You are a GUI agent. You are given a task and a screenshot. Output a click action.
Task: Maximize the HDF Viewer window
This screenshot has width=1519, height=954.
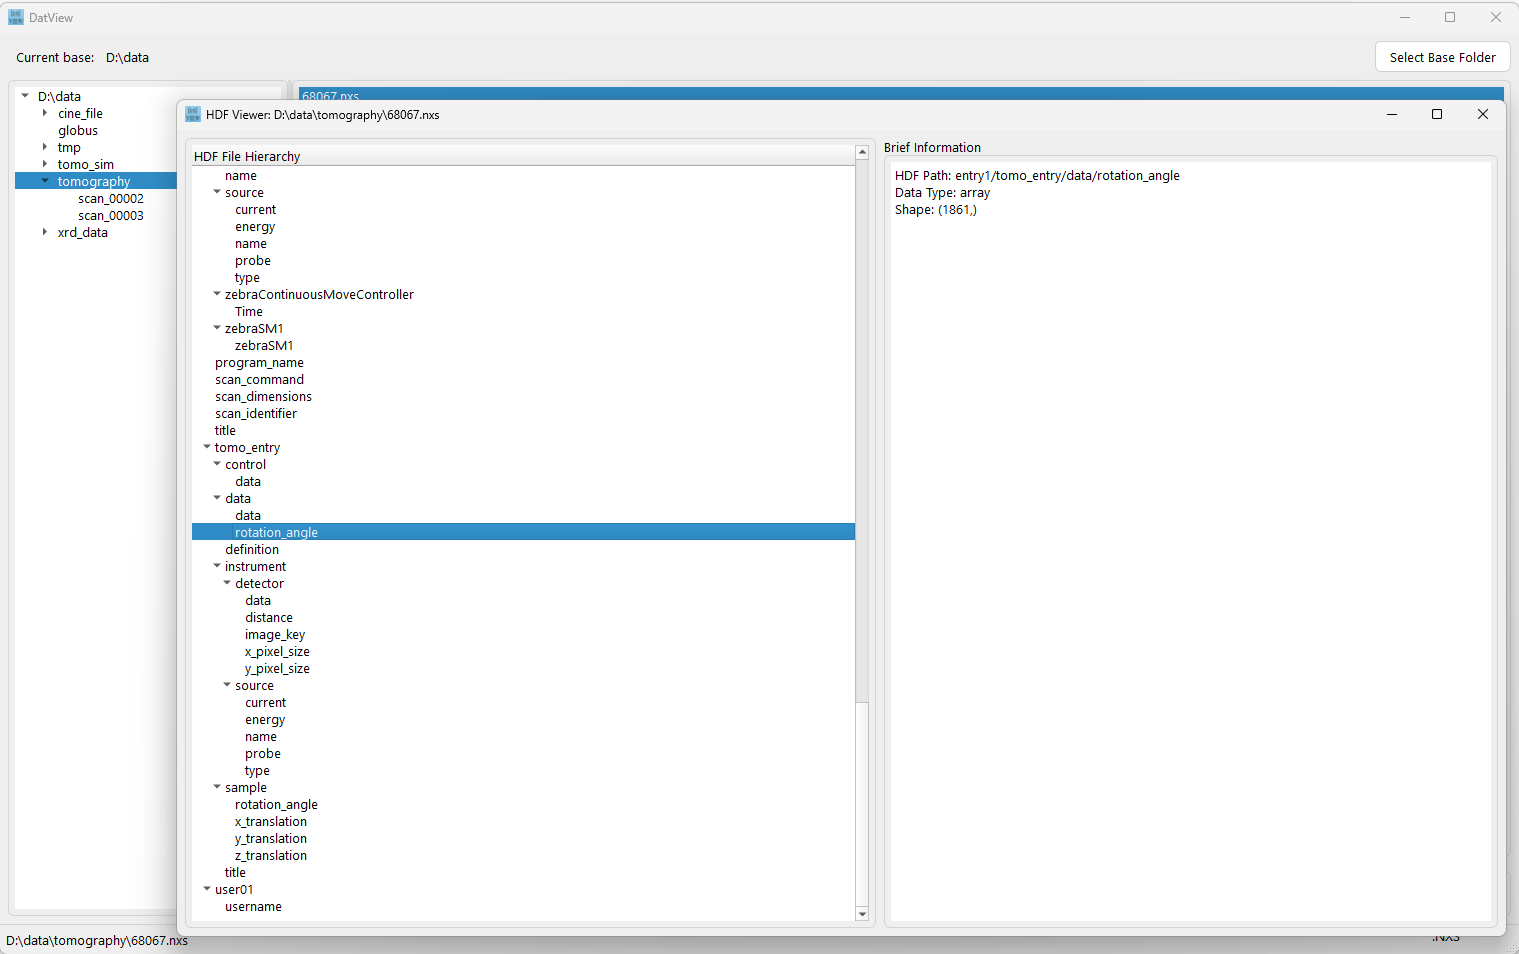pos(1437,115)
